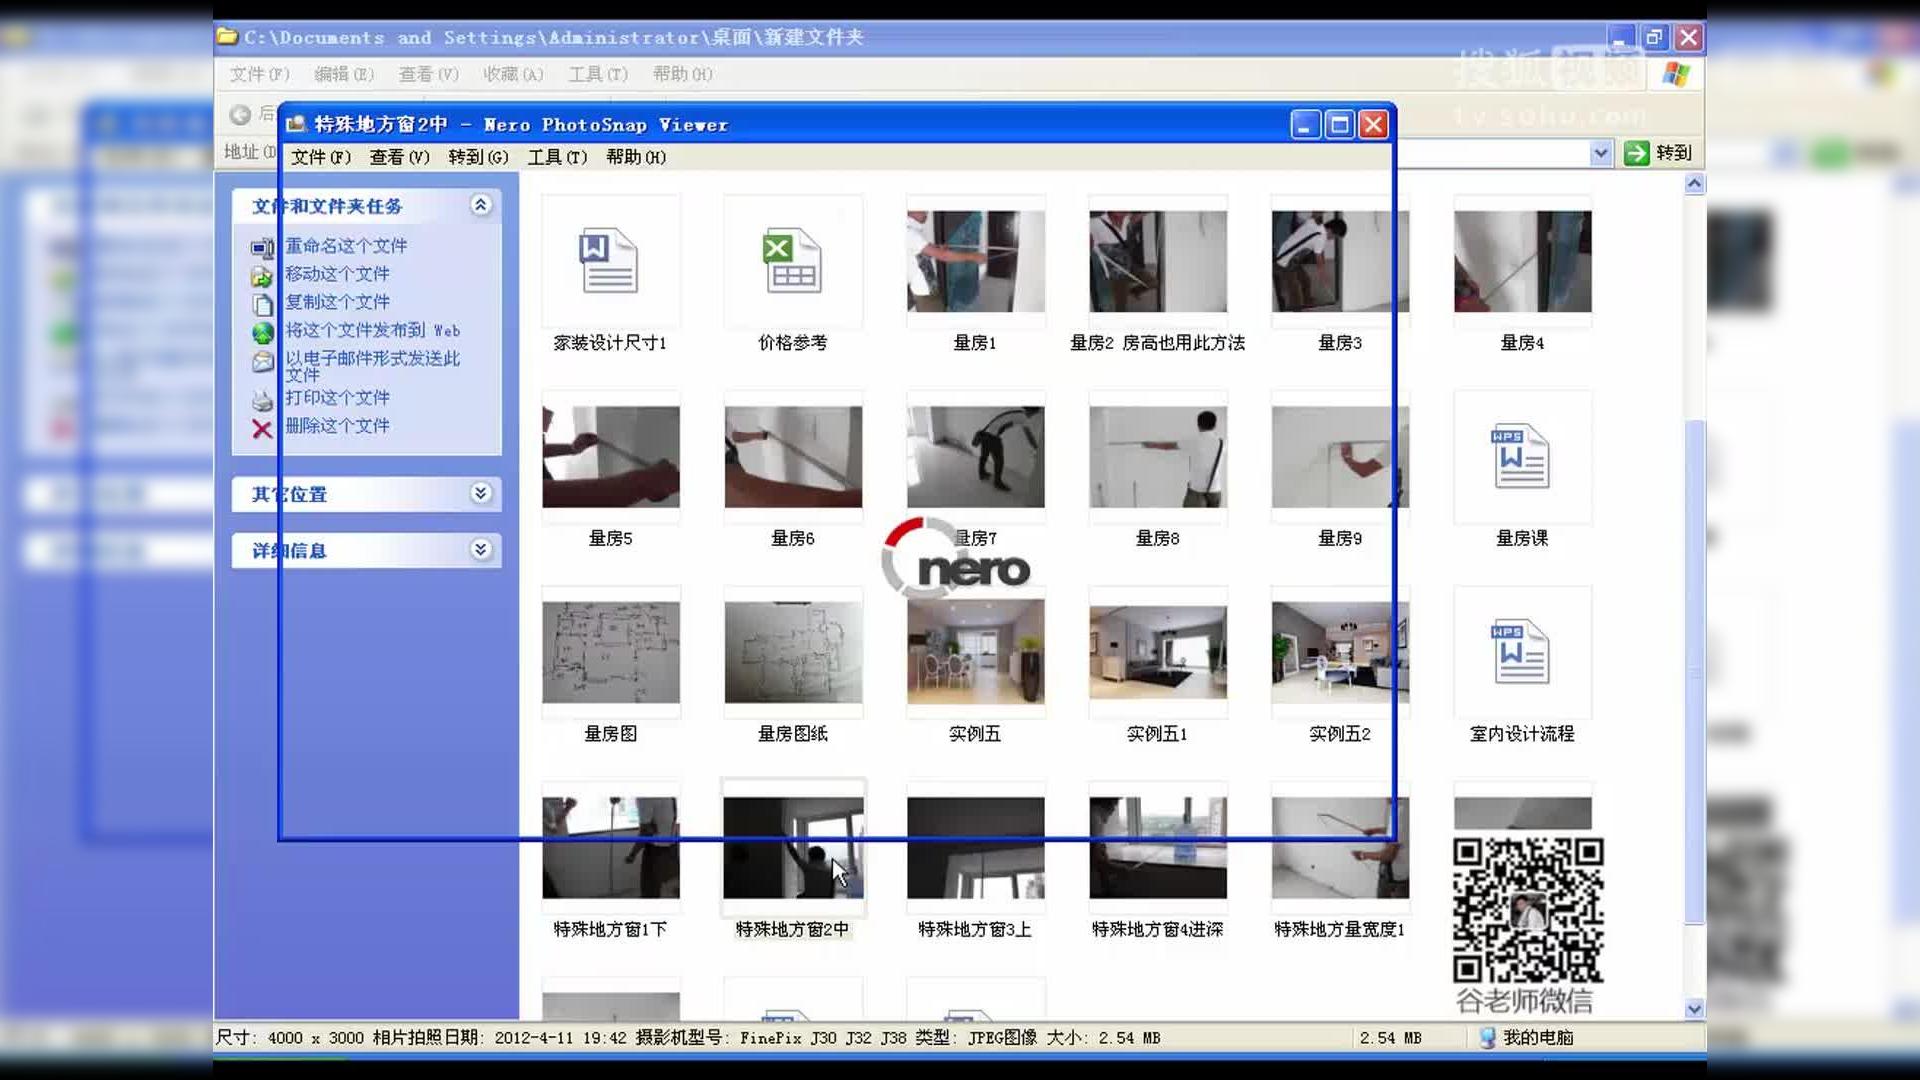Select the 实例五1 living room thumbnail

1157,652
